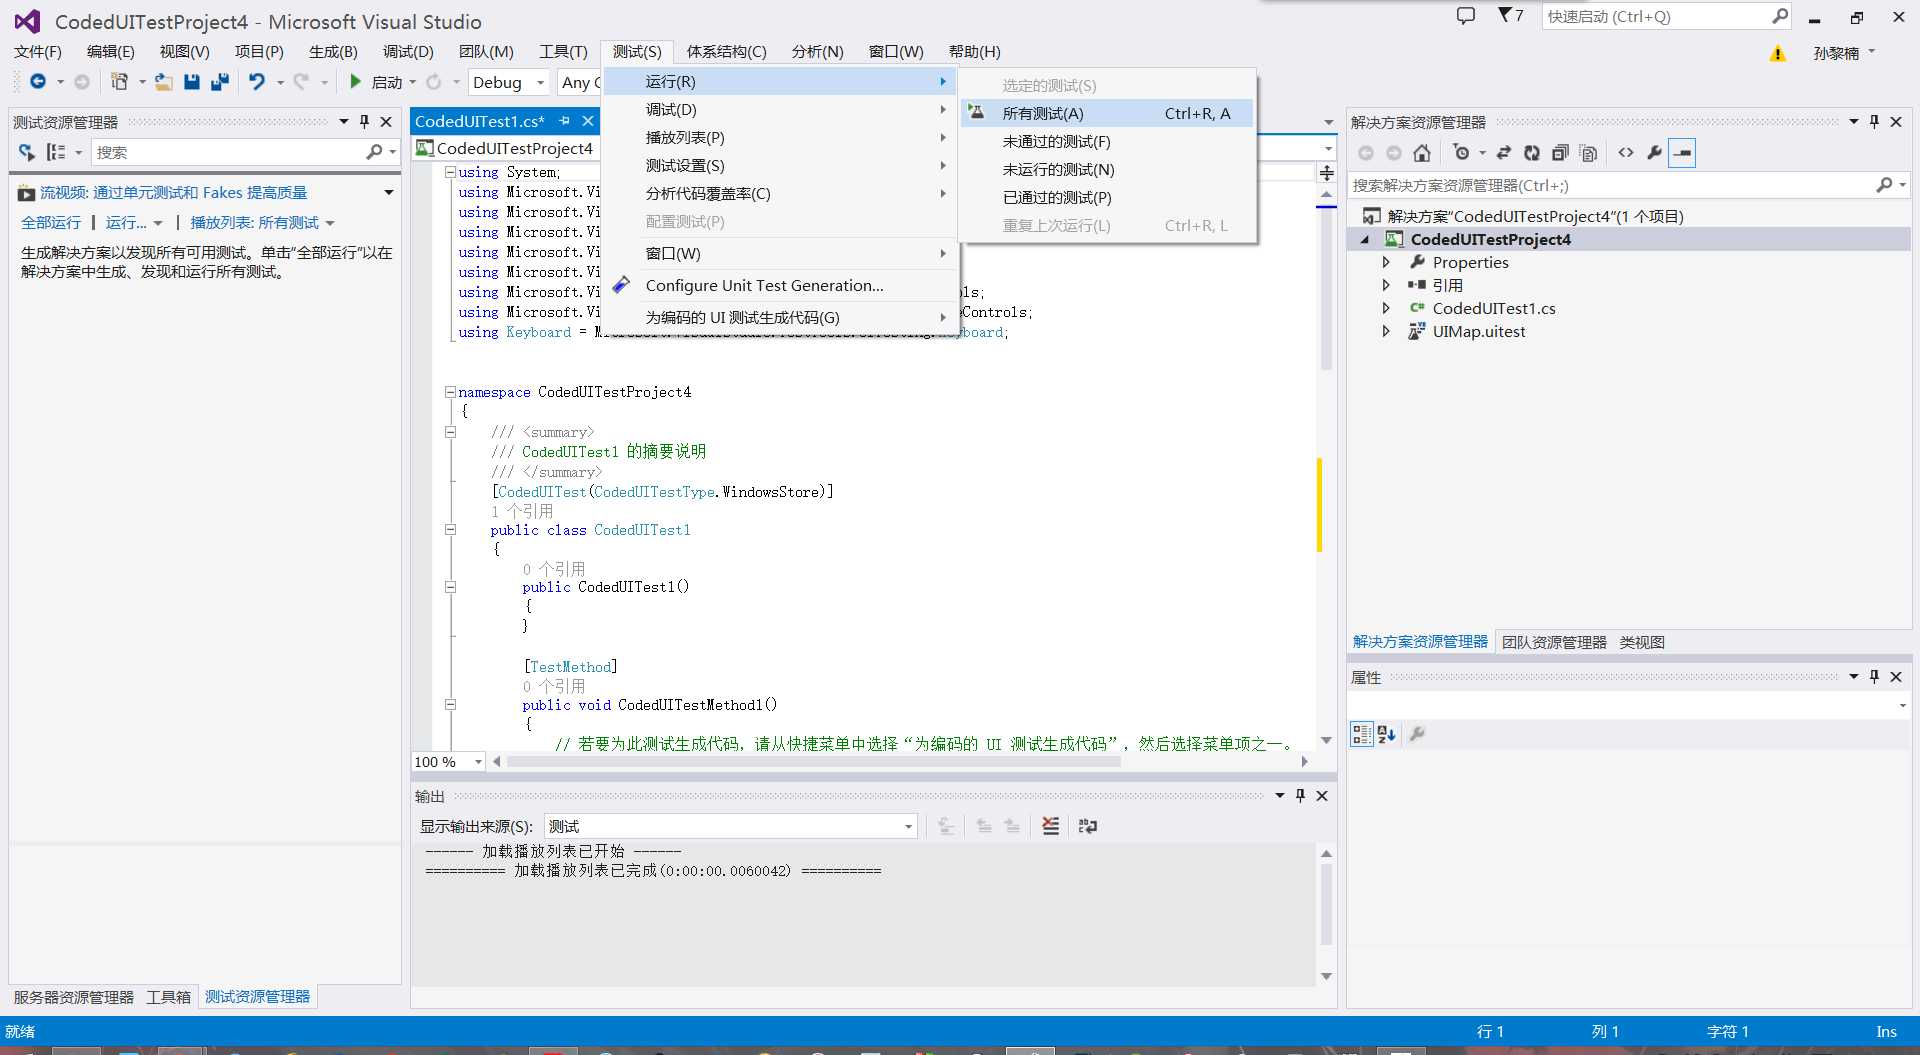Toggle word wrap in output panel
Image resolution: width=1920 pixels, height=1055 pixels.
click(x=1088, y=826)
